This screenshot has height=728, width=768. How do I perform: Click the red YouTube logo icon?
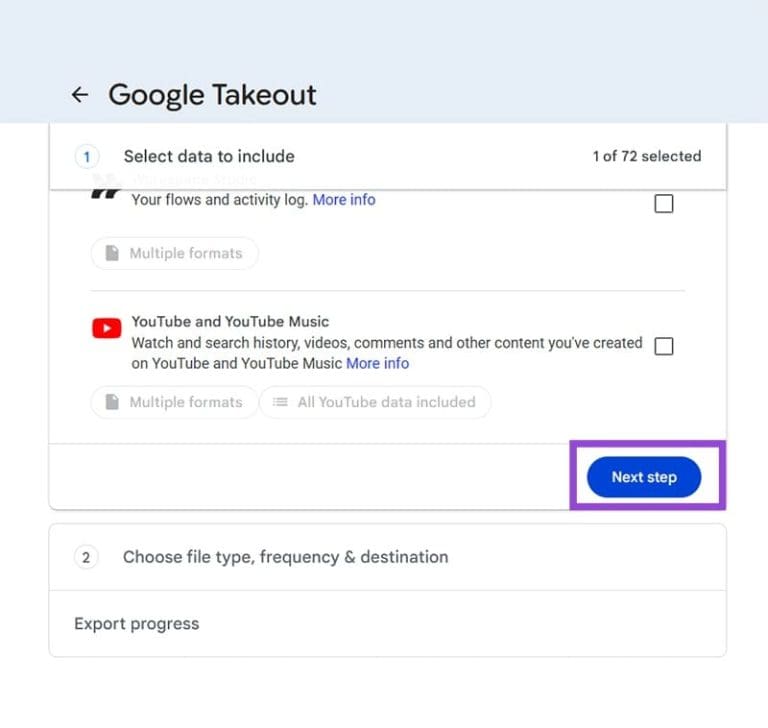(107, 328)
